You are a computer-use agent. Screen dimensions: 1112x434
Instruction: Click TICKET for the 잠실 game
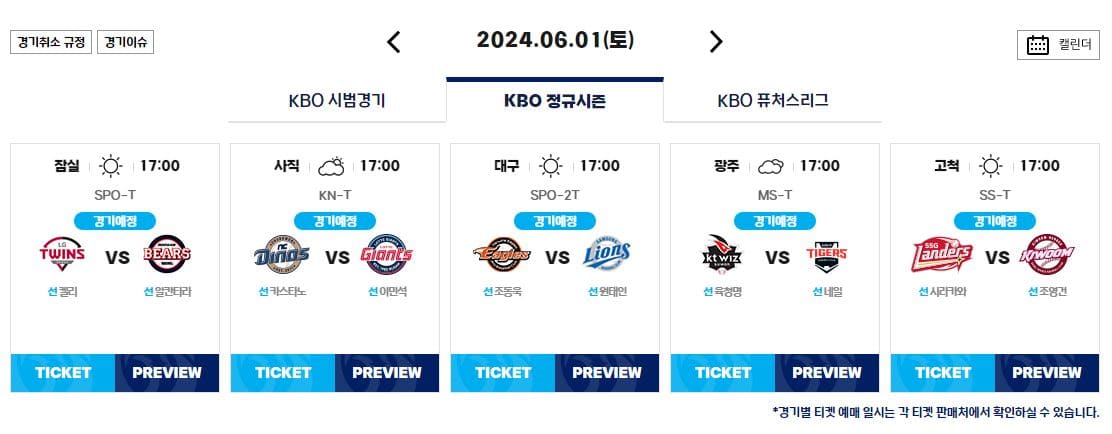63,372
